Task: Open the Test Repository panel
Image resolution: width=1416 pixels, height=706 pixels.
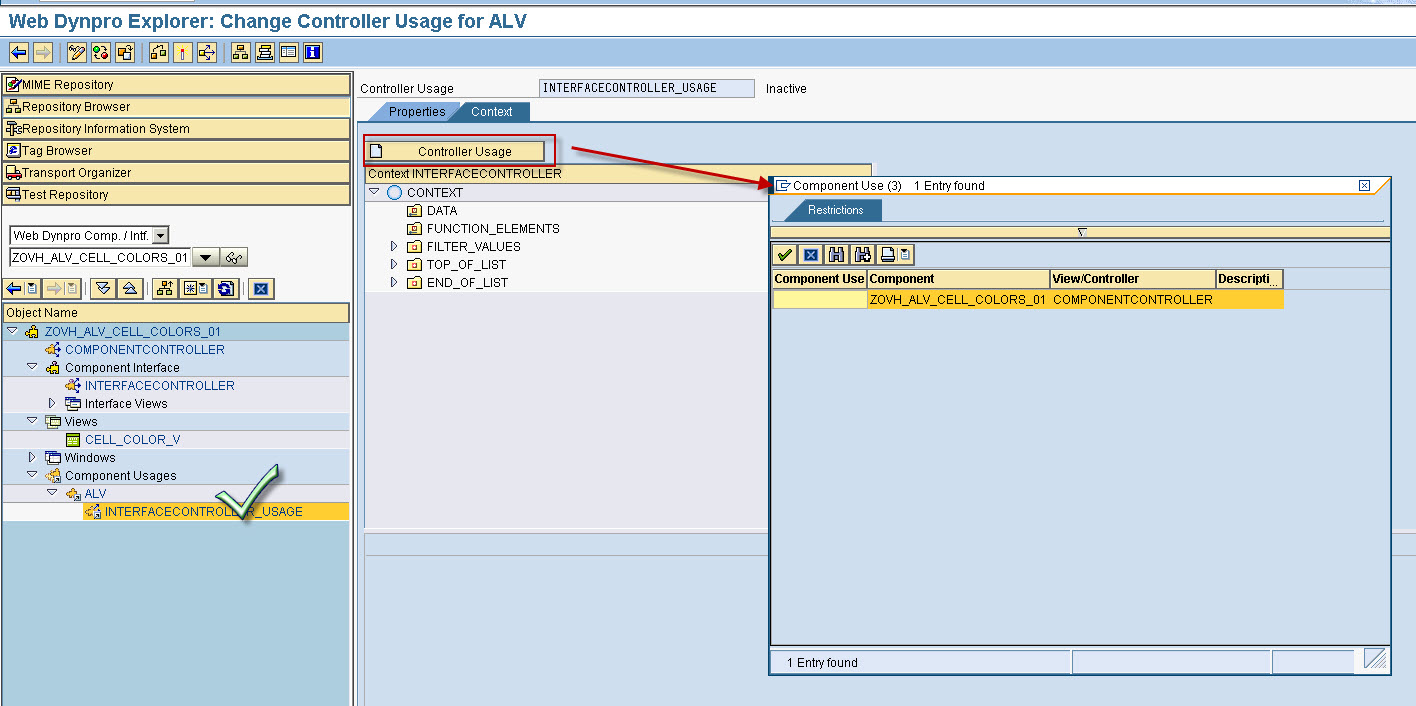Action: pyautogui.click(x=70, y=193)
